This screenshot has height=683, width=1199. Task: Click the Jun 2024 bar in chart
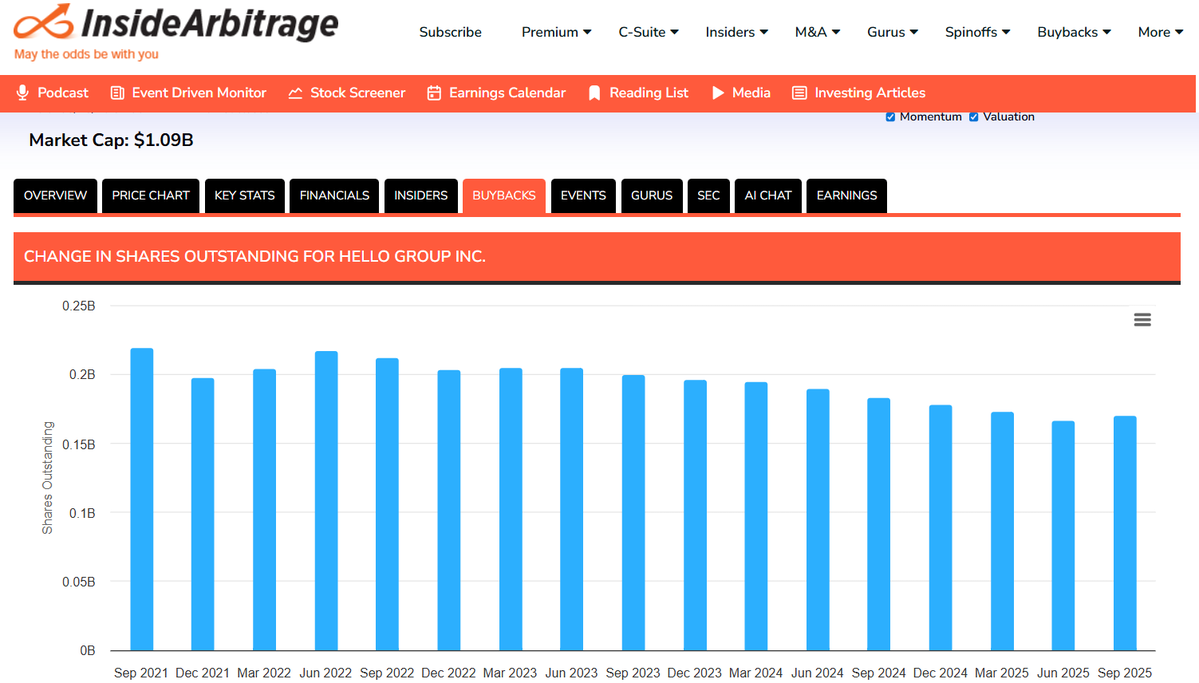coord(817,520)
